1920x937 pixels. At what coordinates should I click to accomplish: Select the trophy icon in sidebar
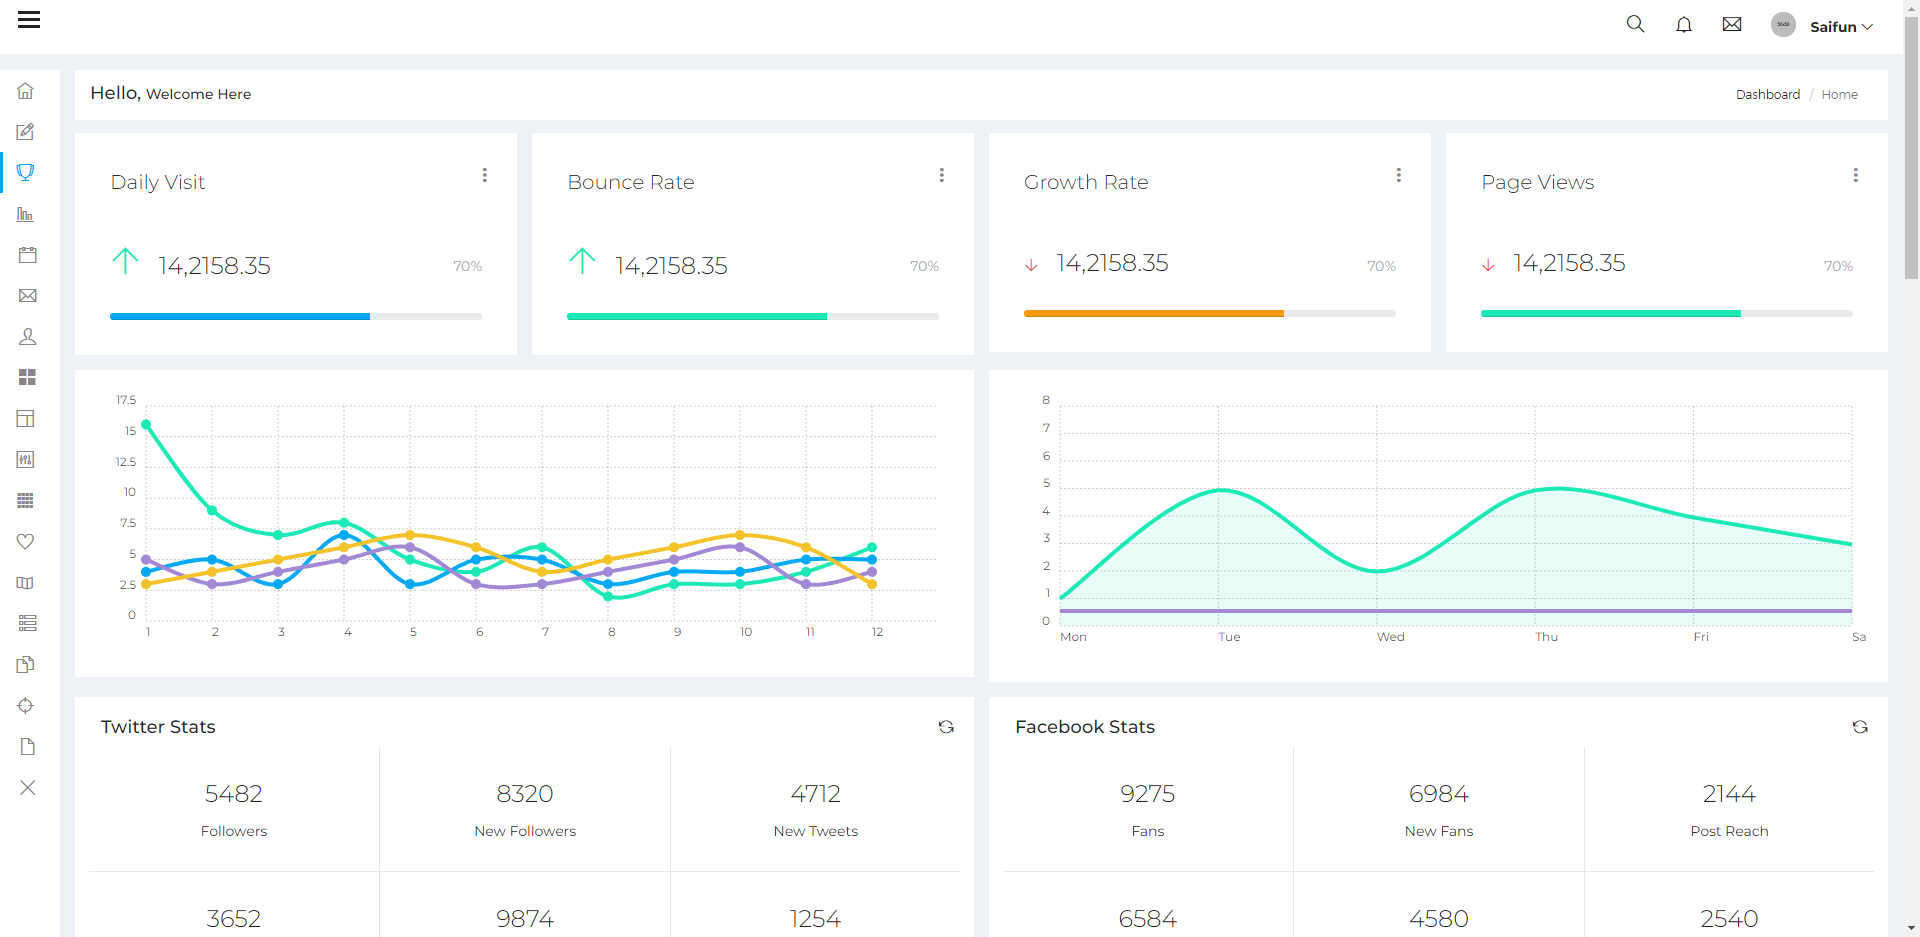(x=26, y=173)
